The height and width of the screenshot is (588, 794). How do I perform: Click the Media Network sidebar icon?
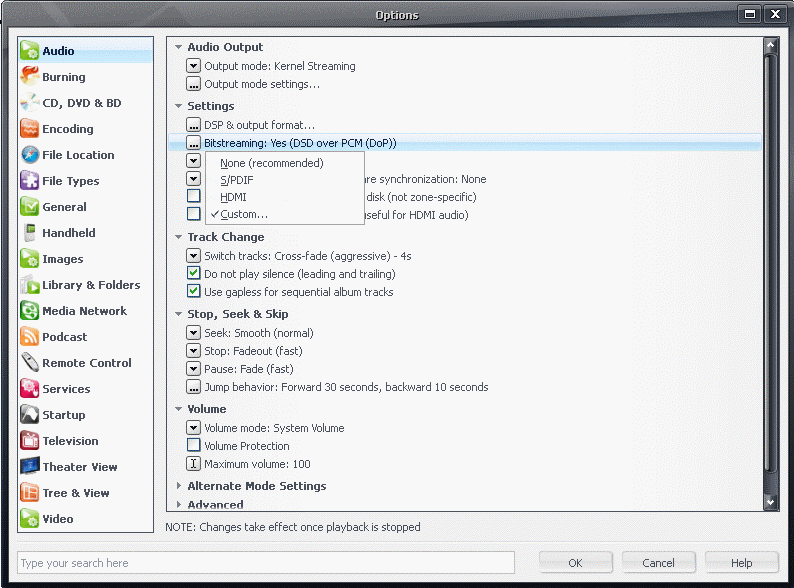pyautogui.click(x=29, y=311)
